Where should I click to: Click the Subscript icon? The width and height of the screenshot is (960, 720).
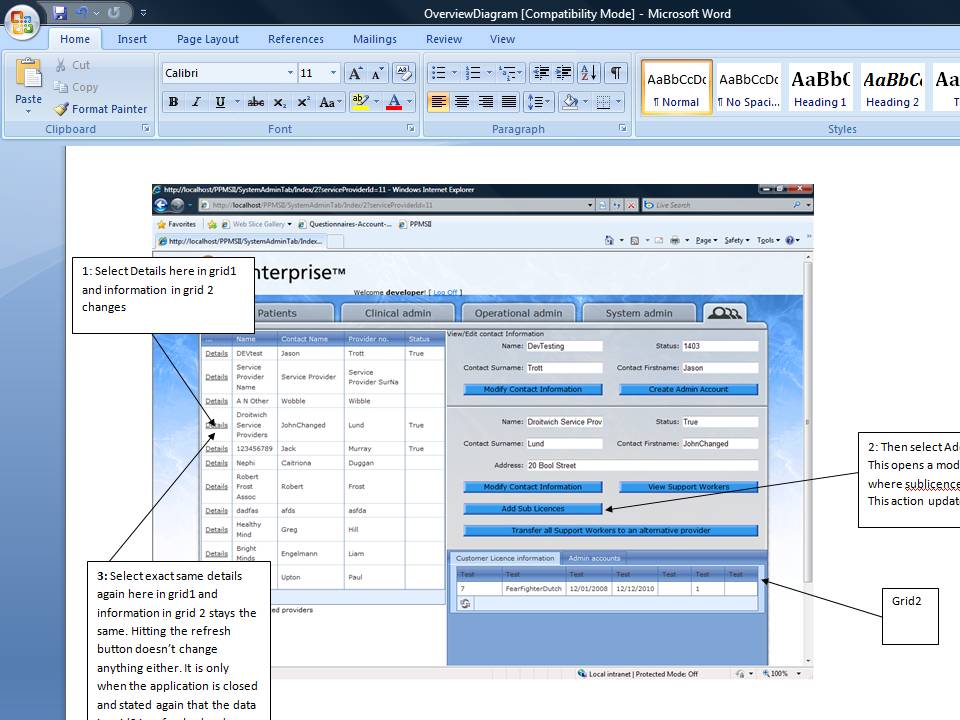pyautogui.click(x=280, y=102)
